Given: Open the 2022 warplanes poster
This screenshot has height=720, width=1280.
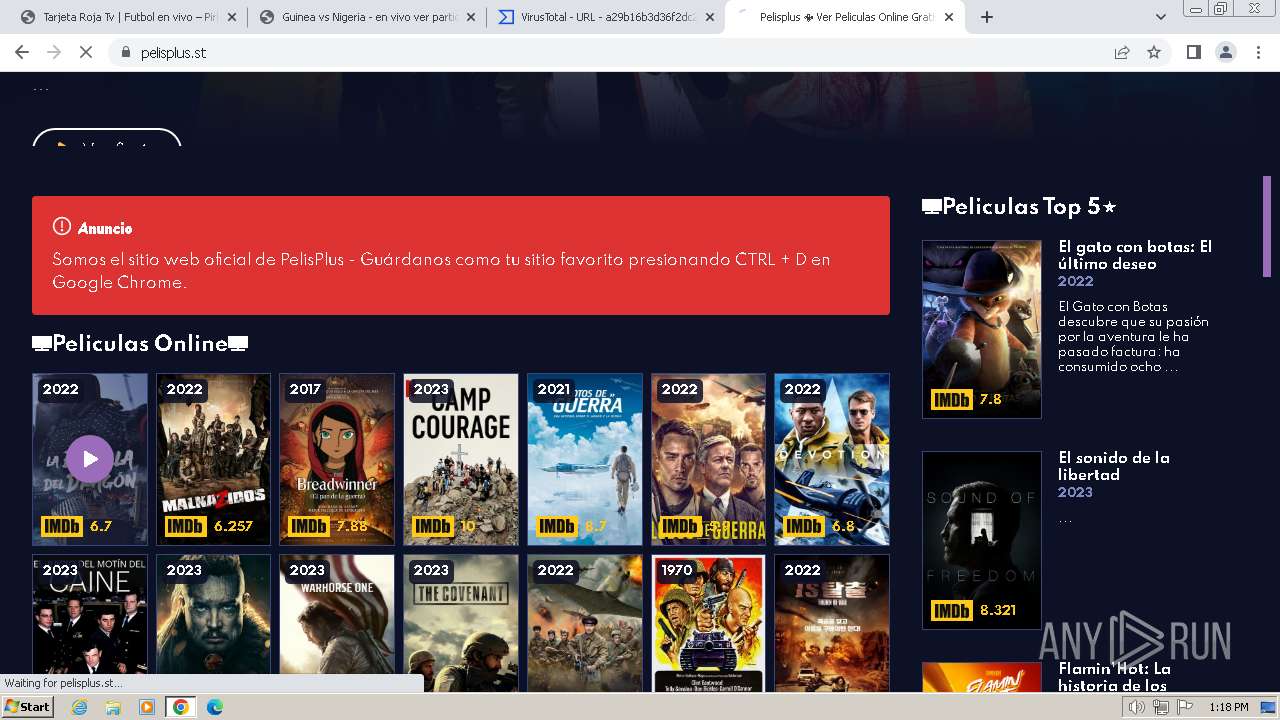Looking at the screenshot, I should point(585,623).
